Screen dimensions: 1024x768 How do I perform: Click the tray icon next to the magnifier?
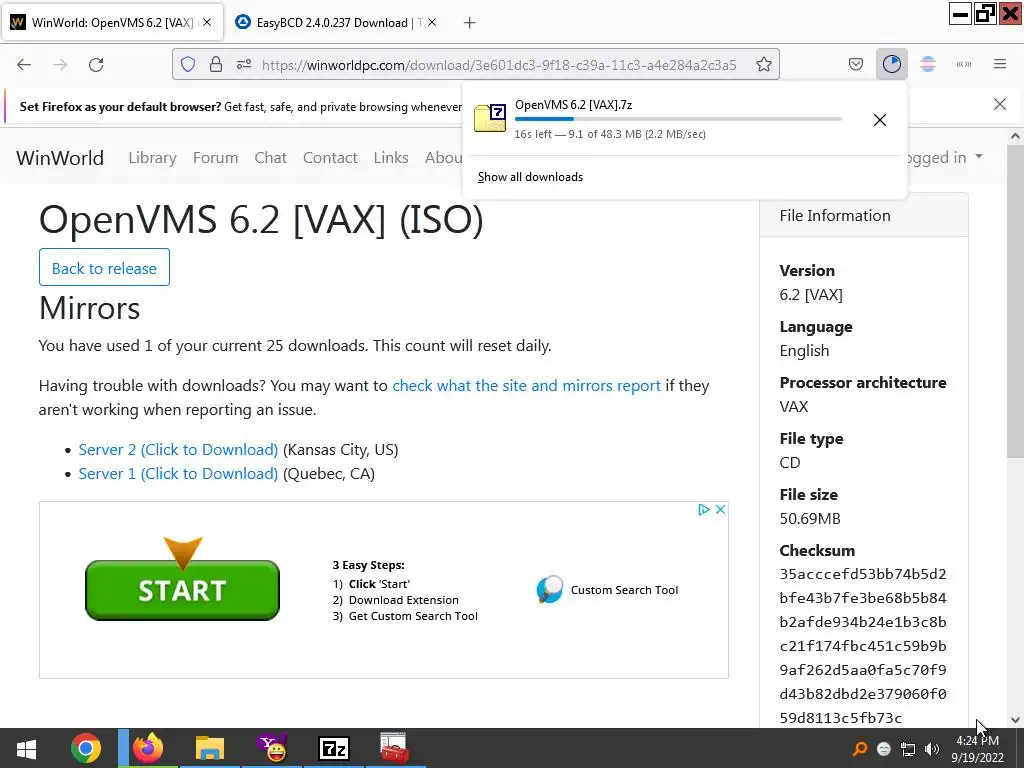tap(884, 749)
